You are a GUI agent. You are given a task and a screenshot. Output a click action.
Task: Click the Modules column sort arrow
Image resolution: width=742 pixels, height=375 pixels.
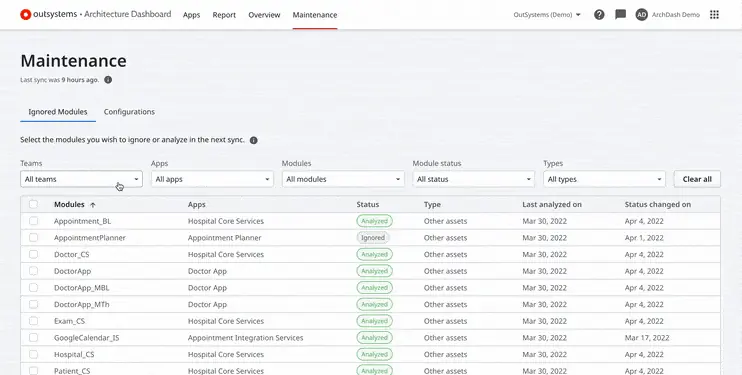[93, 205]
